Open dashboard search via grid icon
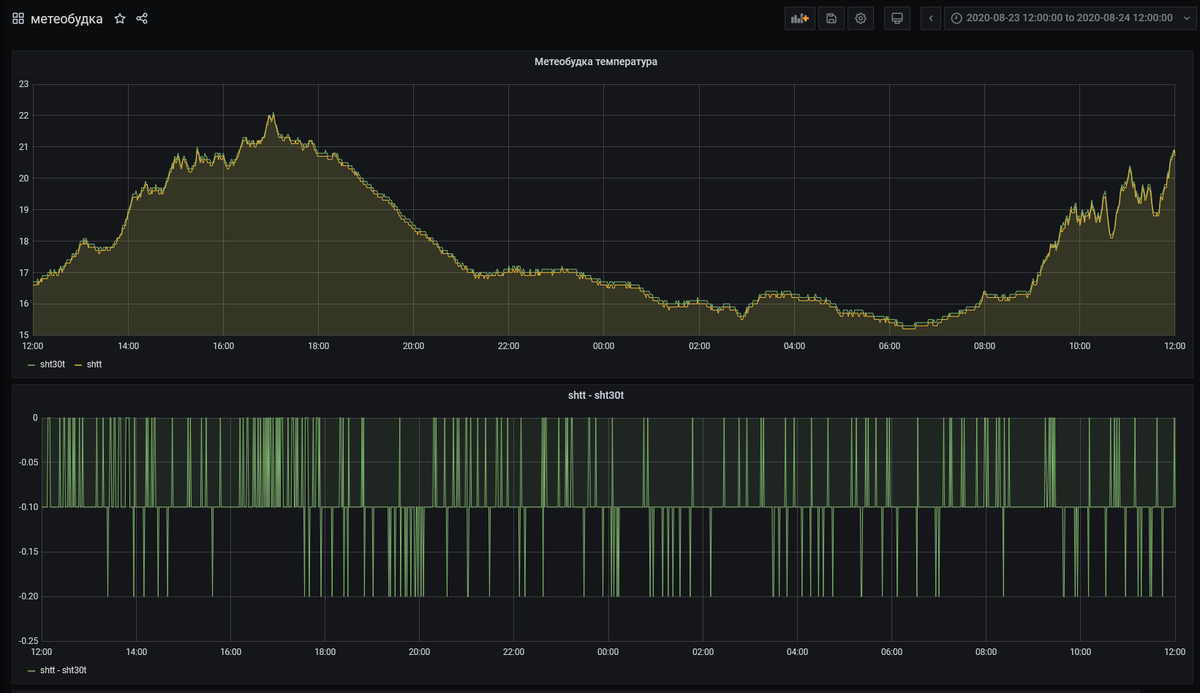The height and width of the screenshot is (693, 1200). tap(18, 18)
